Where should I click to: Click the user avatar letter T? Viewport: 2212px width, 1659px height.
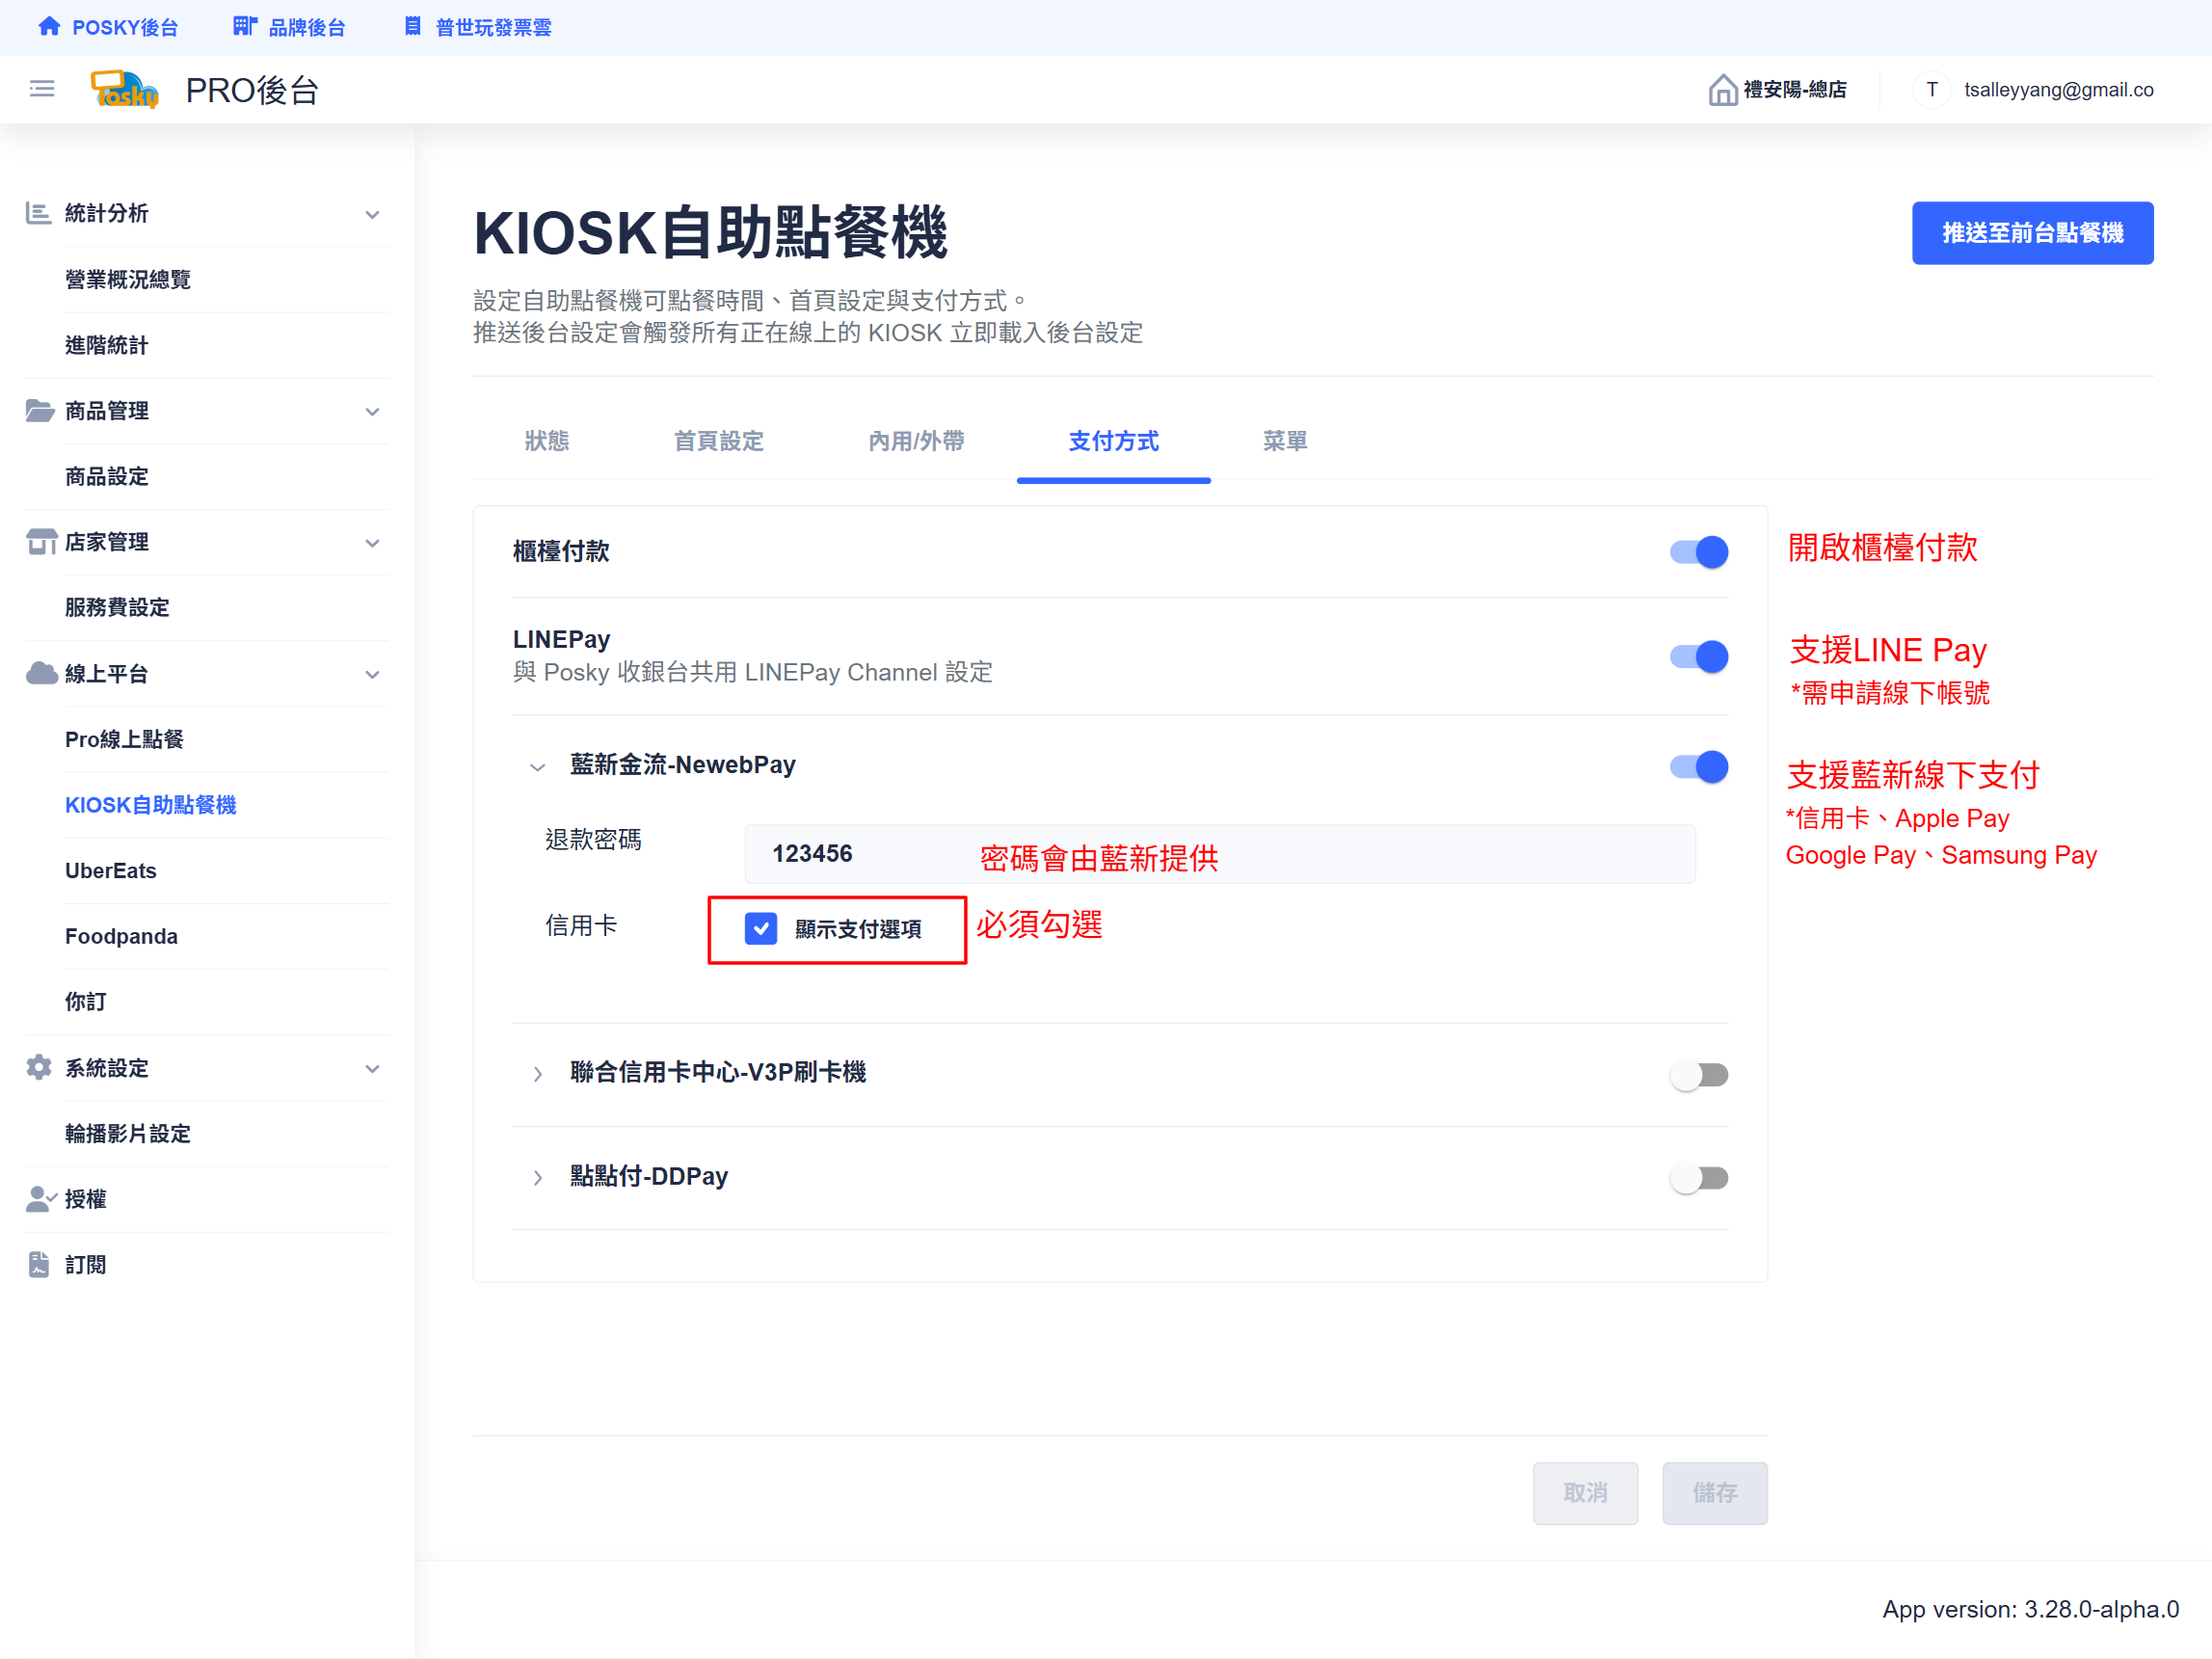1932,90
